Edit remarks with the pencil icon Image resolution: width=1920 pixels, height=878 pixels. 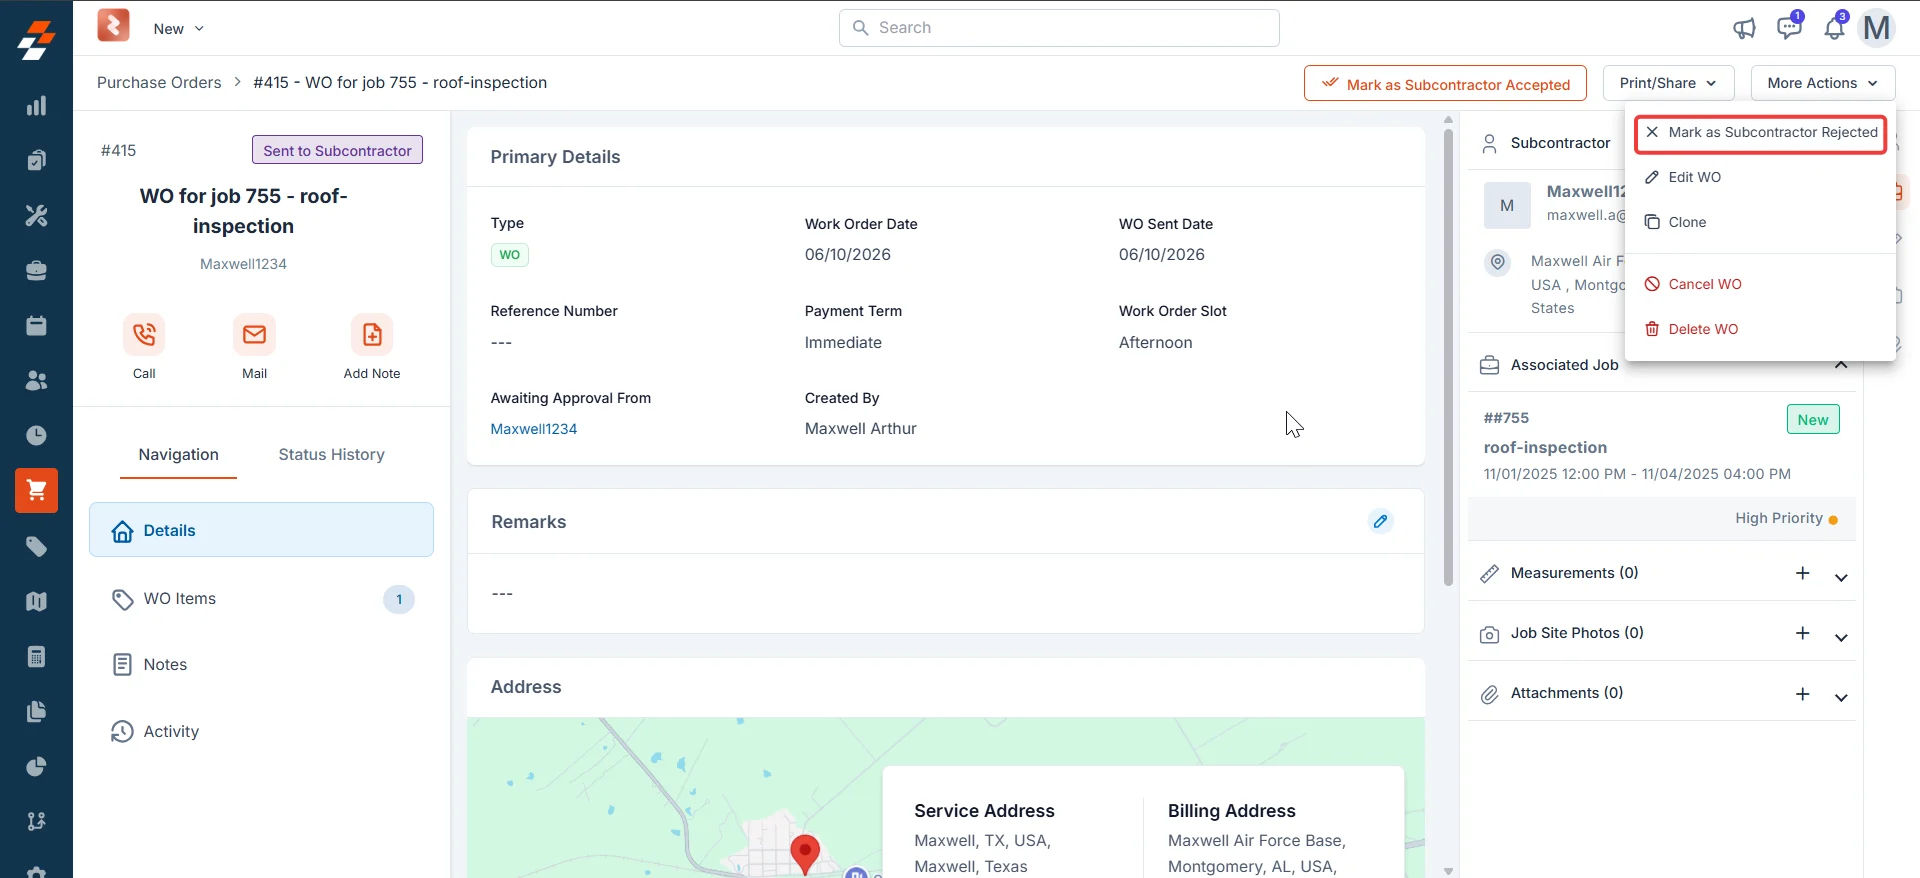tap(1381, 521)
